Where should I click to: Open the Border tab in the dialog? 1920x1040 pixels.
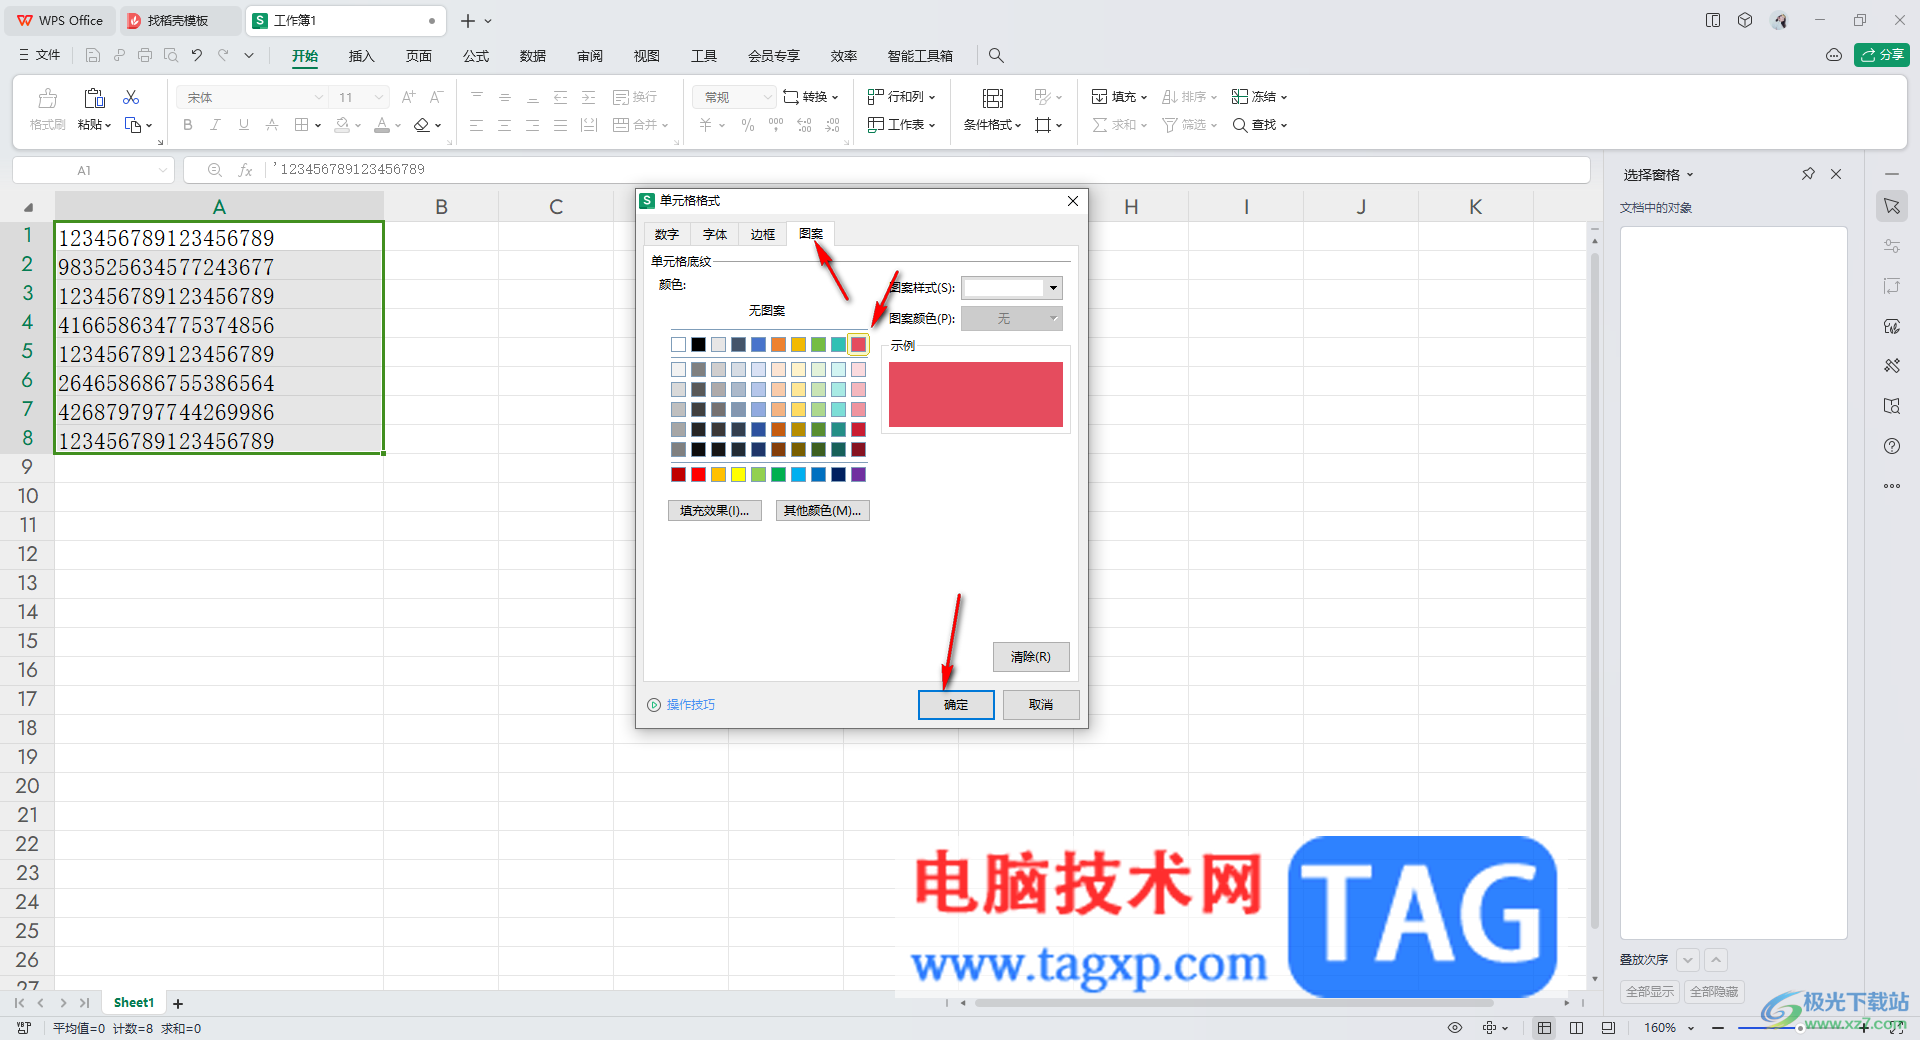[763, 234]
